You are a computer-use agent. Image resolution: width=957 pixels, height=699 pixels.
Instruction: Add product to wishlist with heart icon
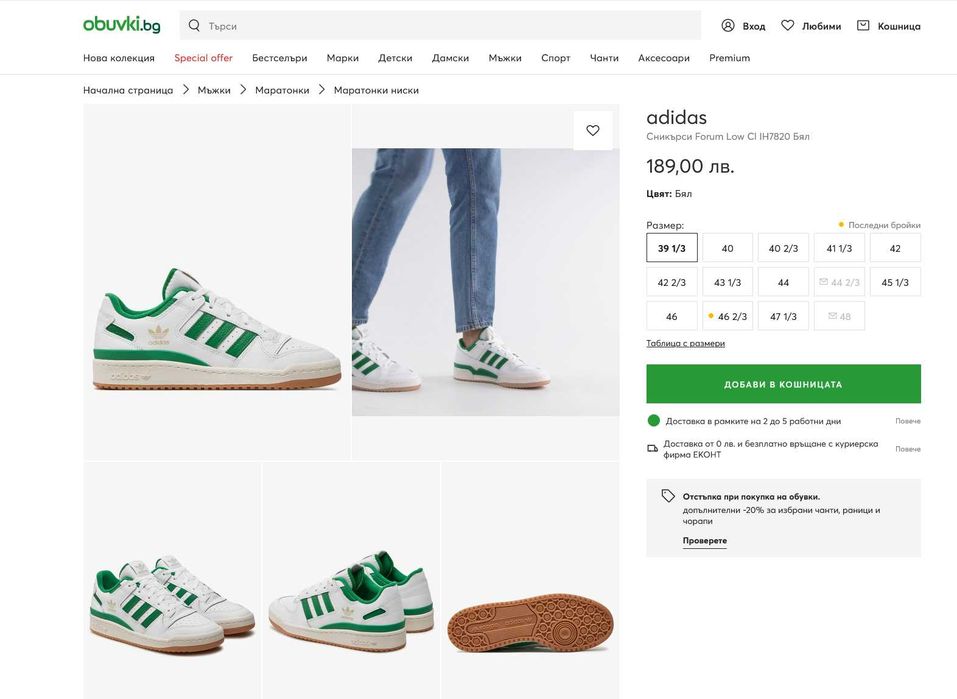pos(593,130)
